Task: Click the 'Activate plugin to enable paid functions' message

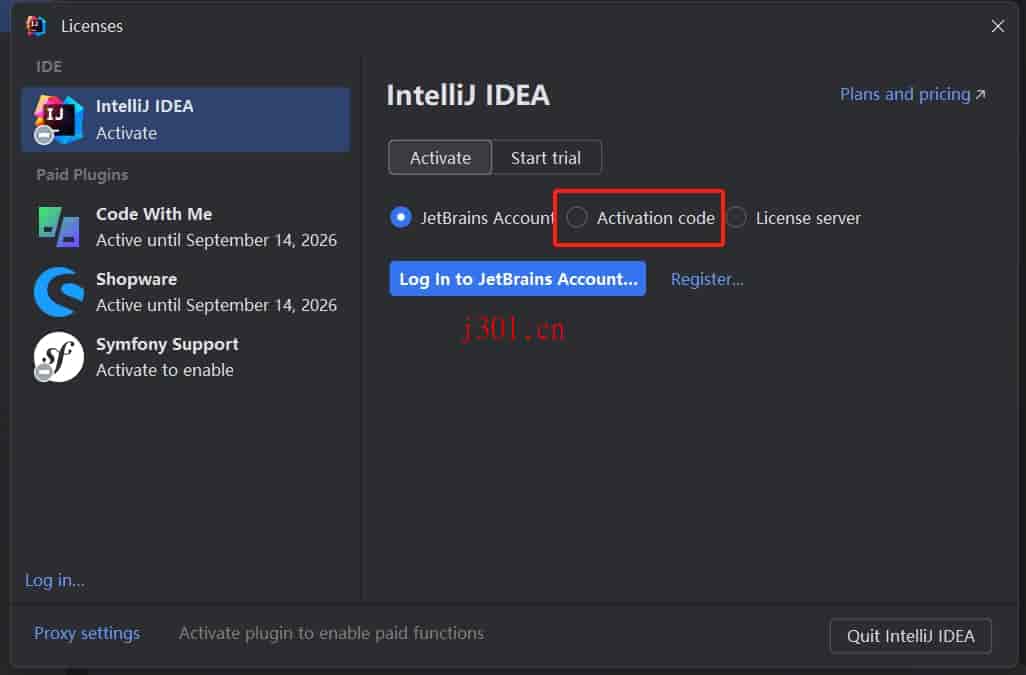Action: tap(332, 633)
